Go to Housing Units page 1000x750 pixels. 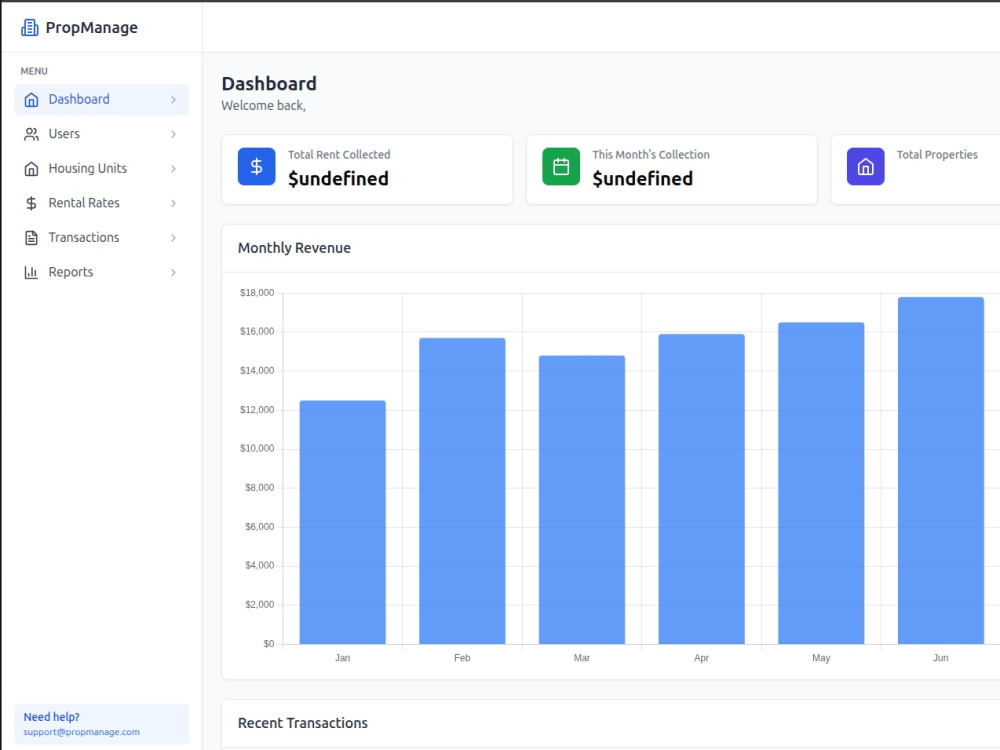pos(101,168)
